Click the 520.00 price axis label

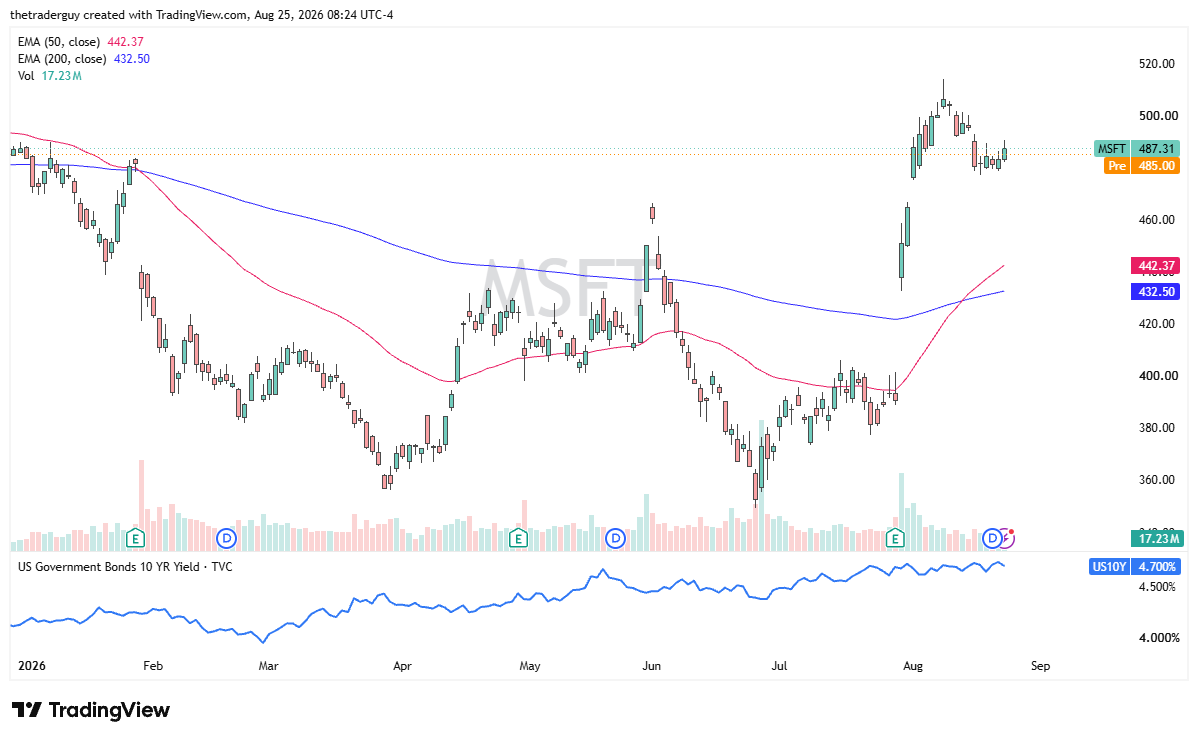[1157, 63]
